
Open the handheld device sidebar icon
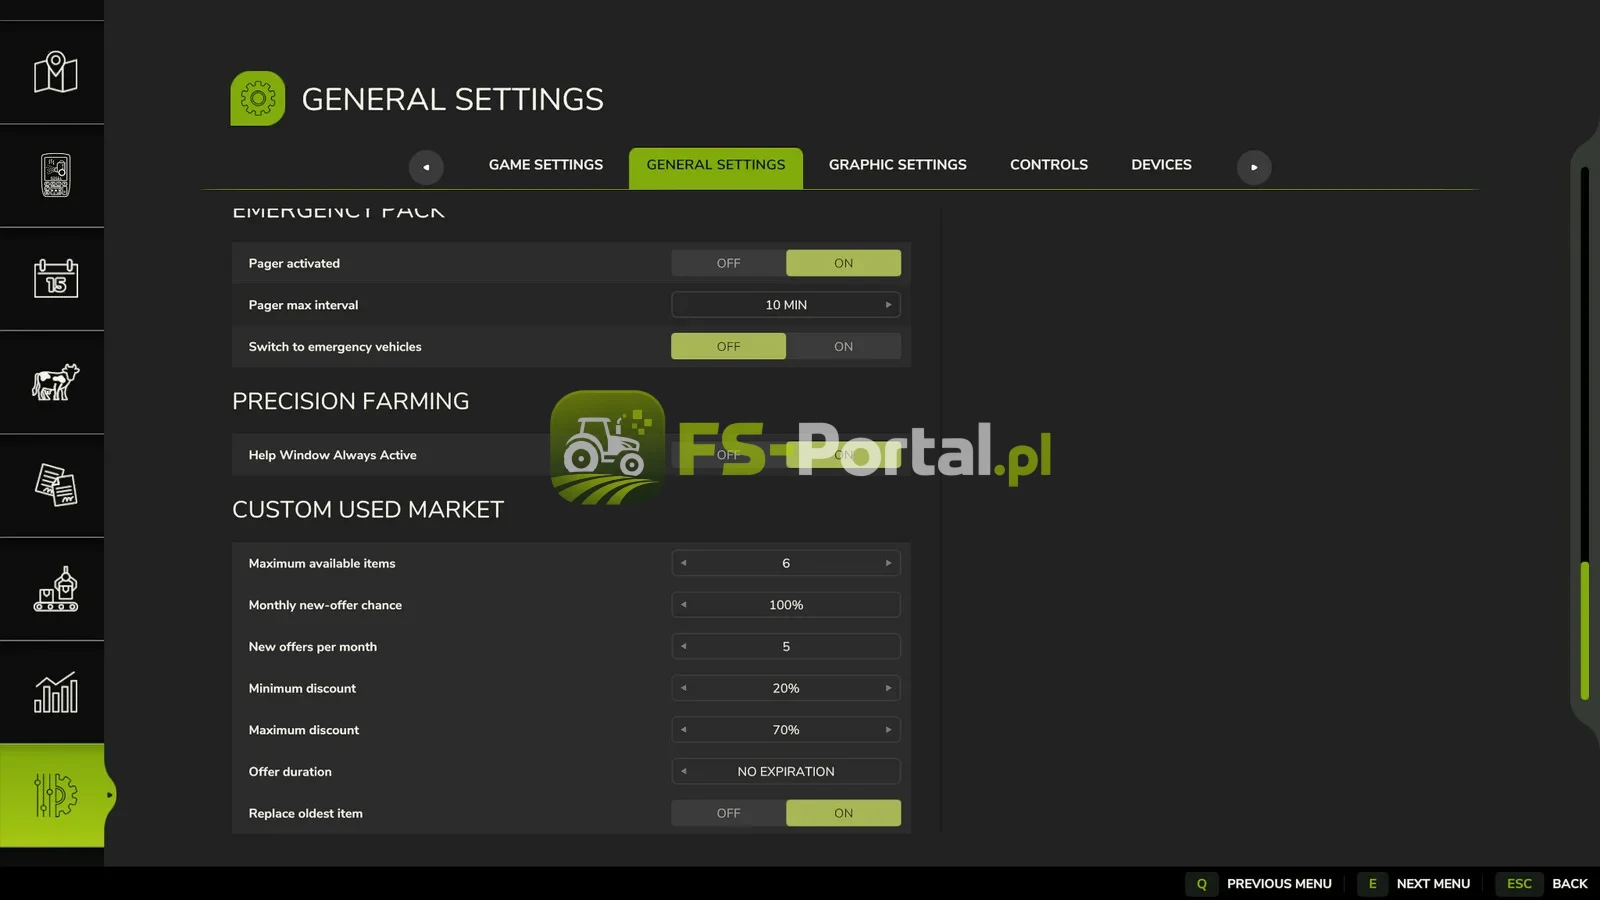pos(55,175)
